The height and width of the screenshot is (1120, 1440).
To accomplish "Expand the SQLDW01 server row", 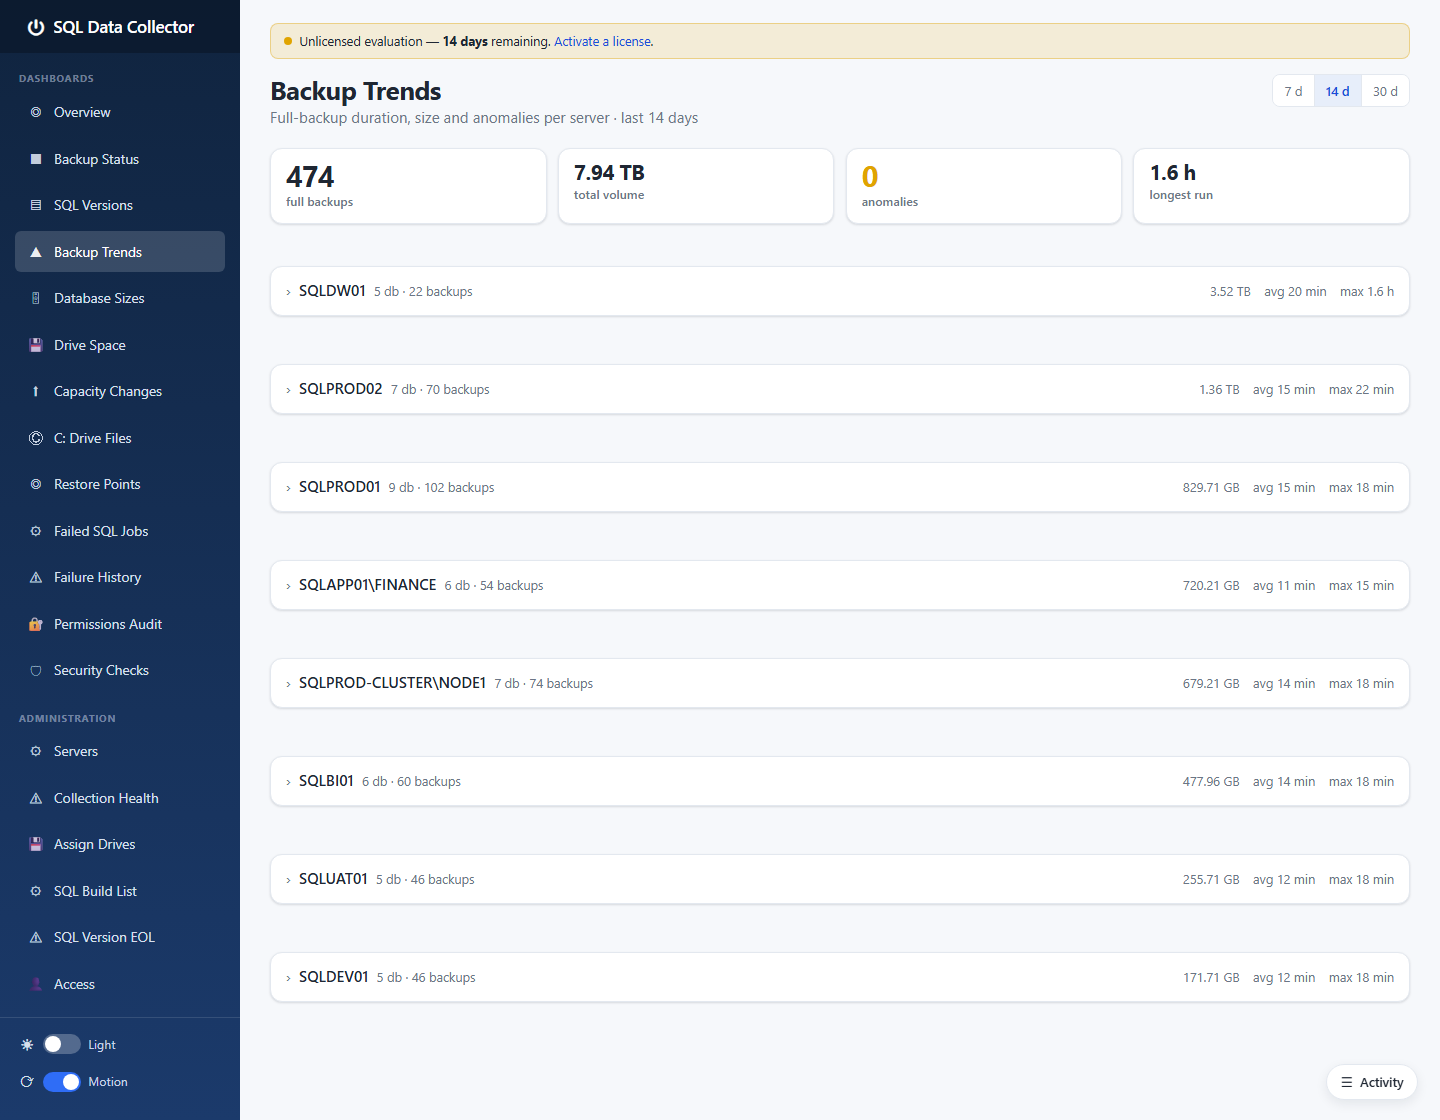I will 840,291.
